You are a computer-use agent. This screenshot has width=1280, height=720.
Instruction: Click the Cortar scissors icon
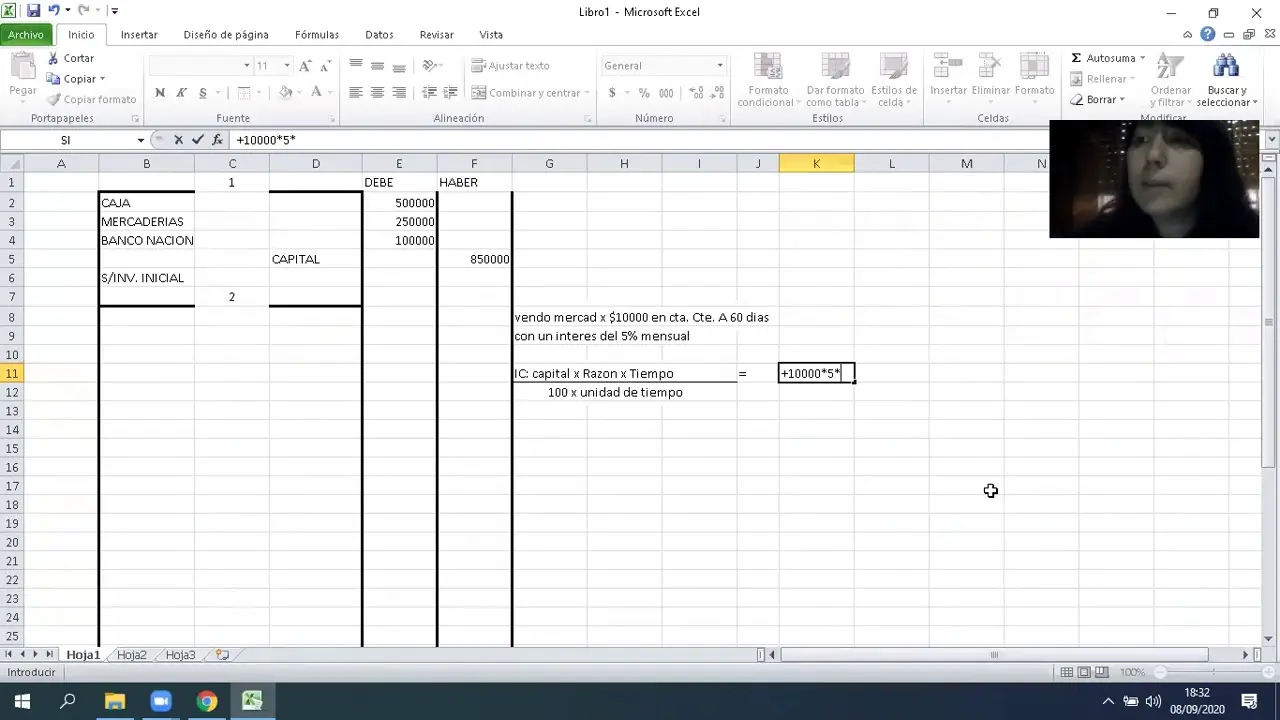click(54, 59)
